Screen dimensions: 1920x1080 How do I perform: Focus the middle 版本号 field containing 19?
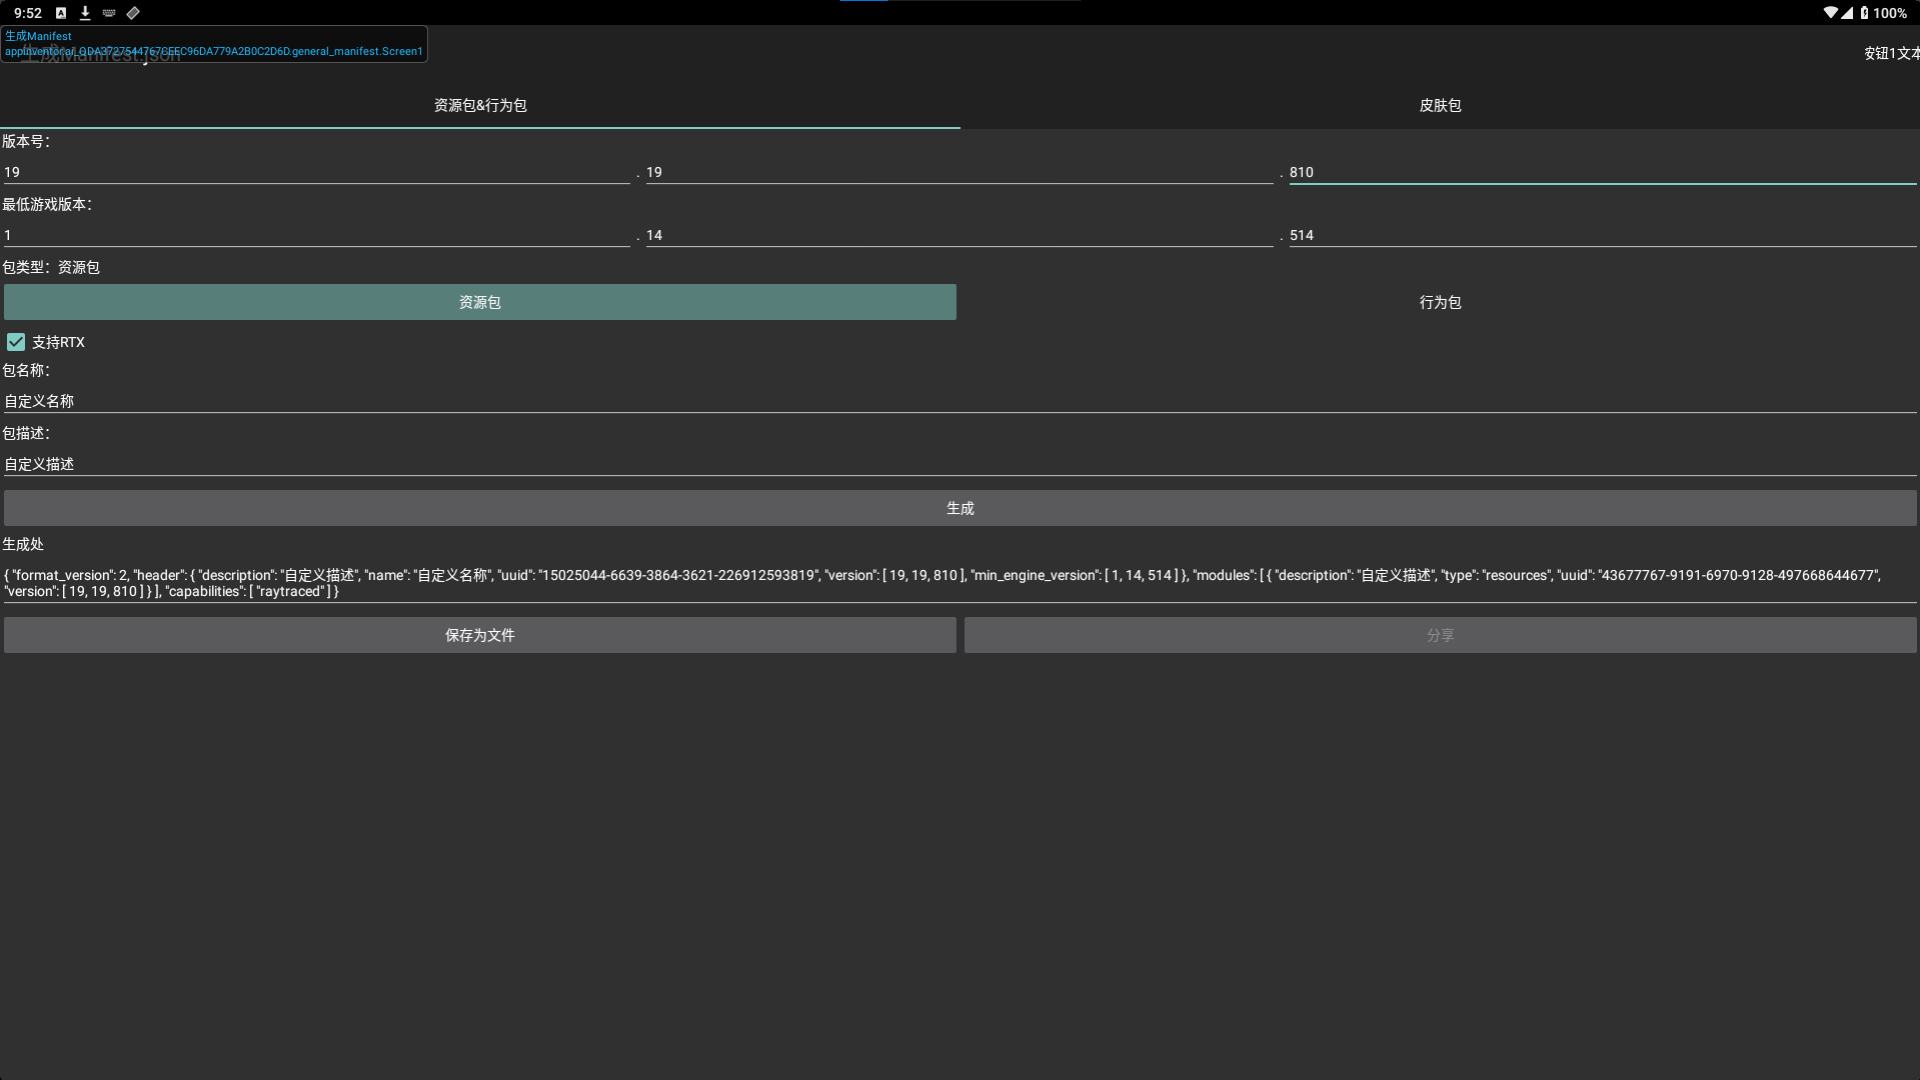tap(959, 172)
